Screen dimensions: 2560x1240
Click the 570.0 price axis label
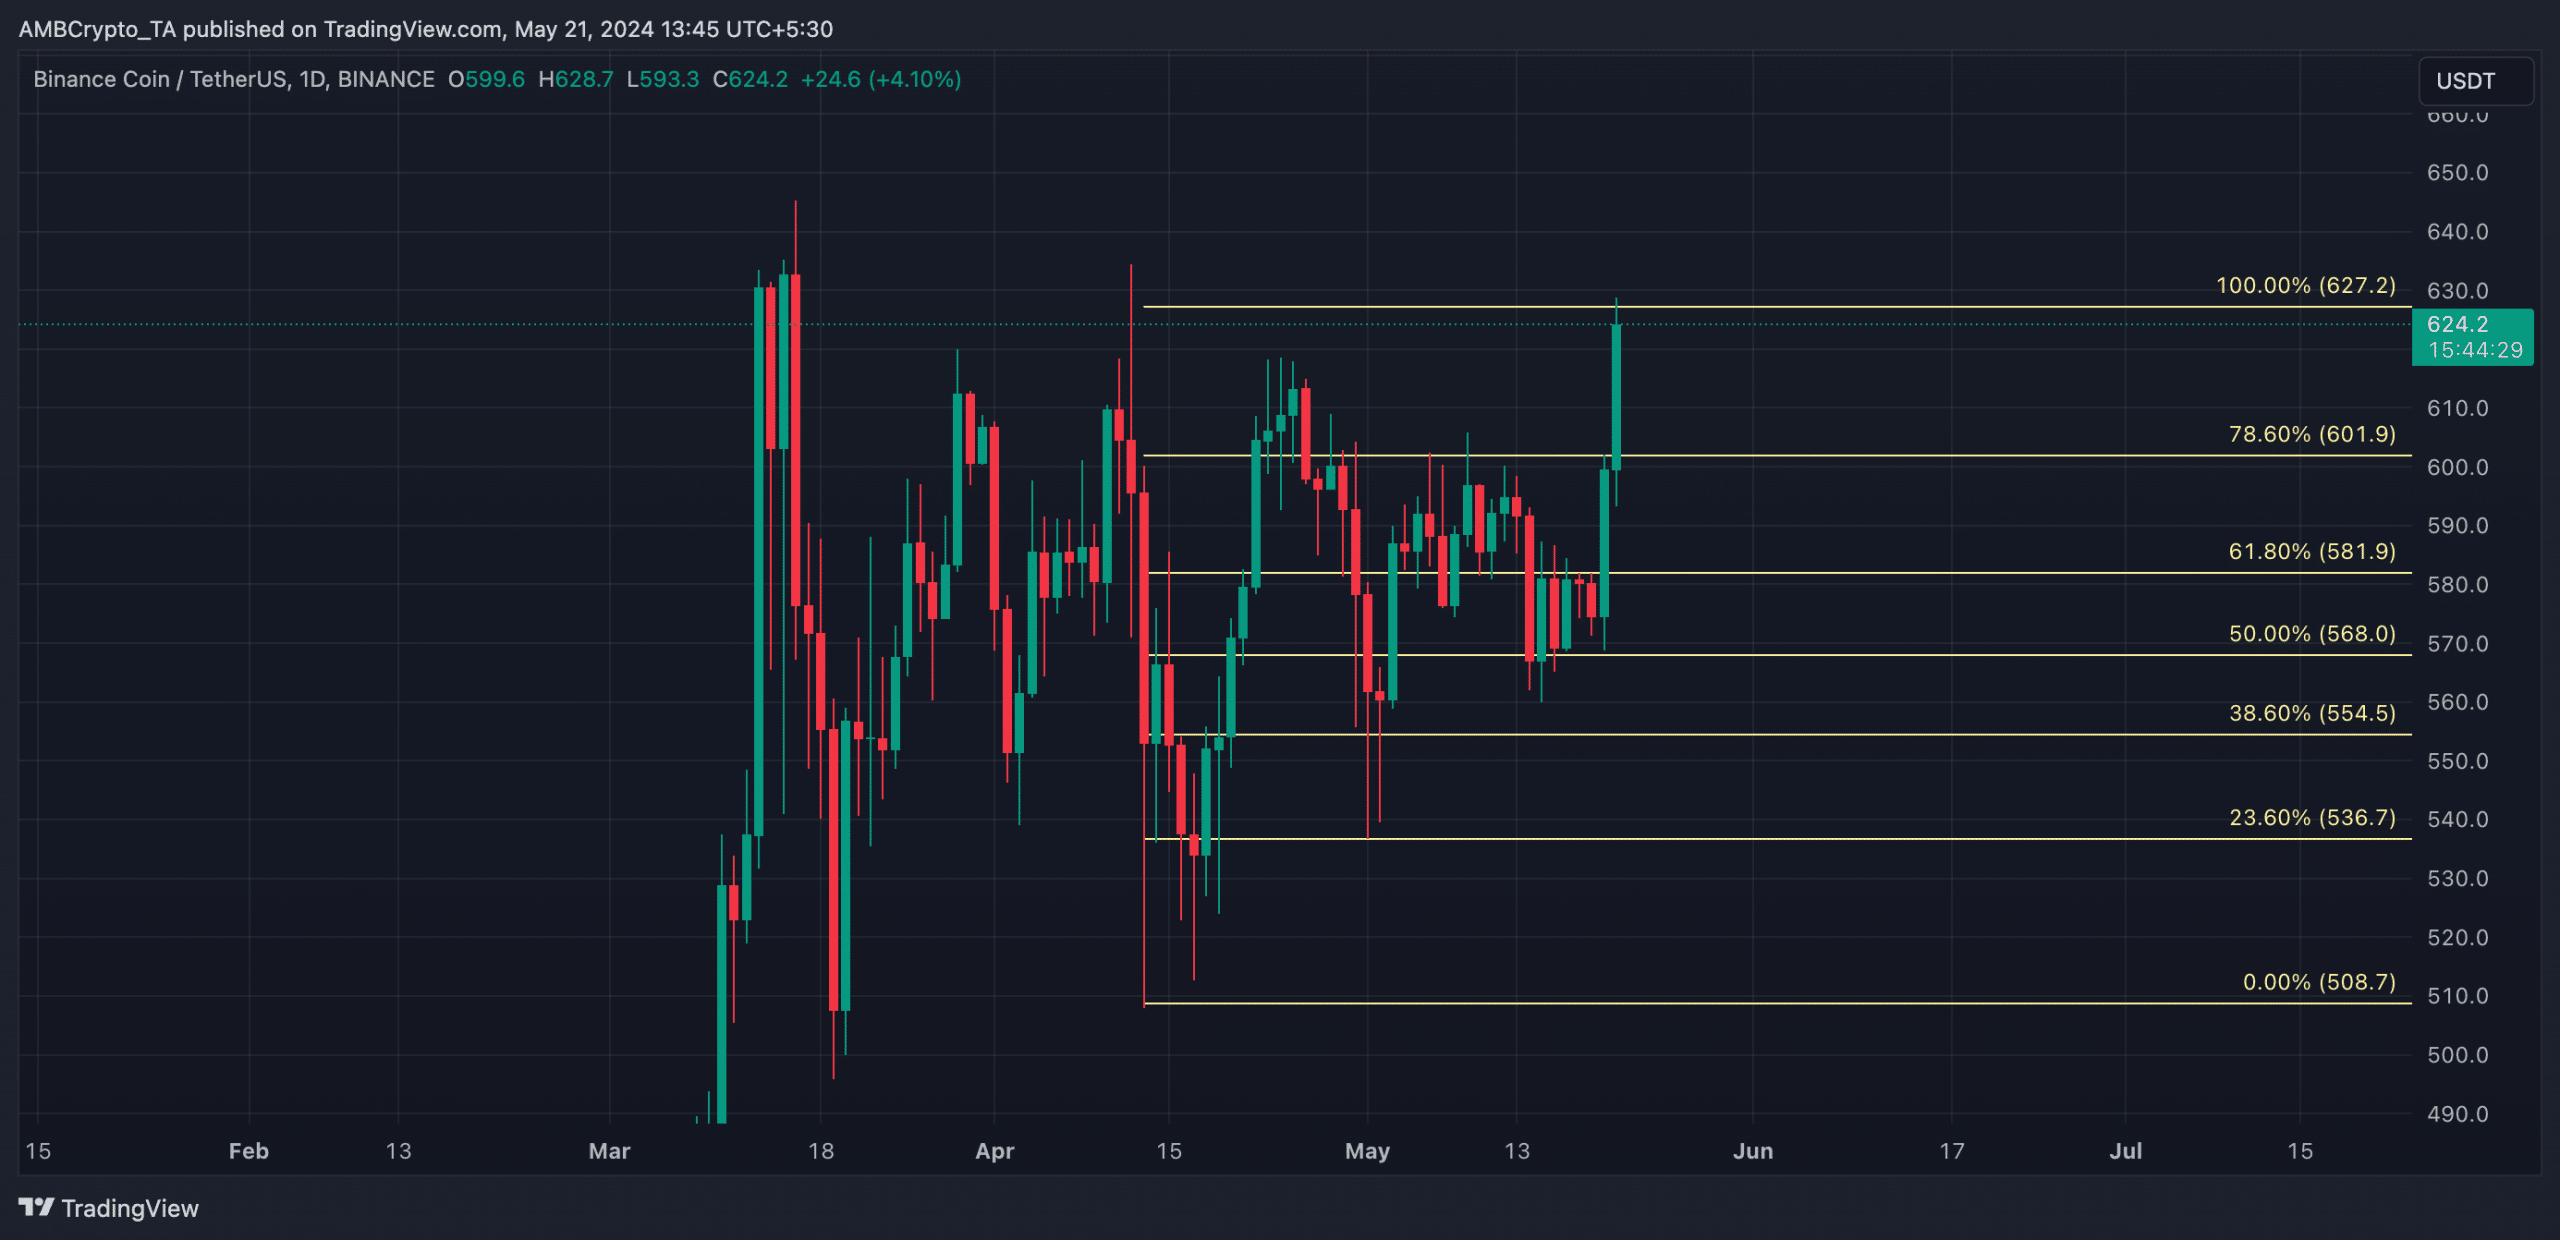coord(2458,643)
